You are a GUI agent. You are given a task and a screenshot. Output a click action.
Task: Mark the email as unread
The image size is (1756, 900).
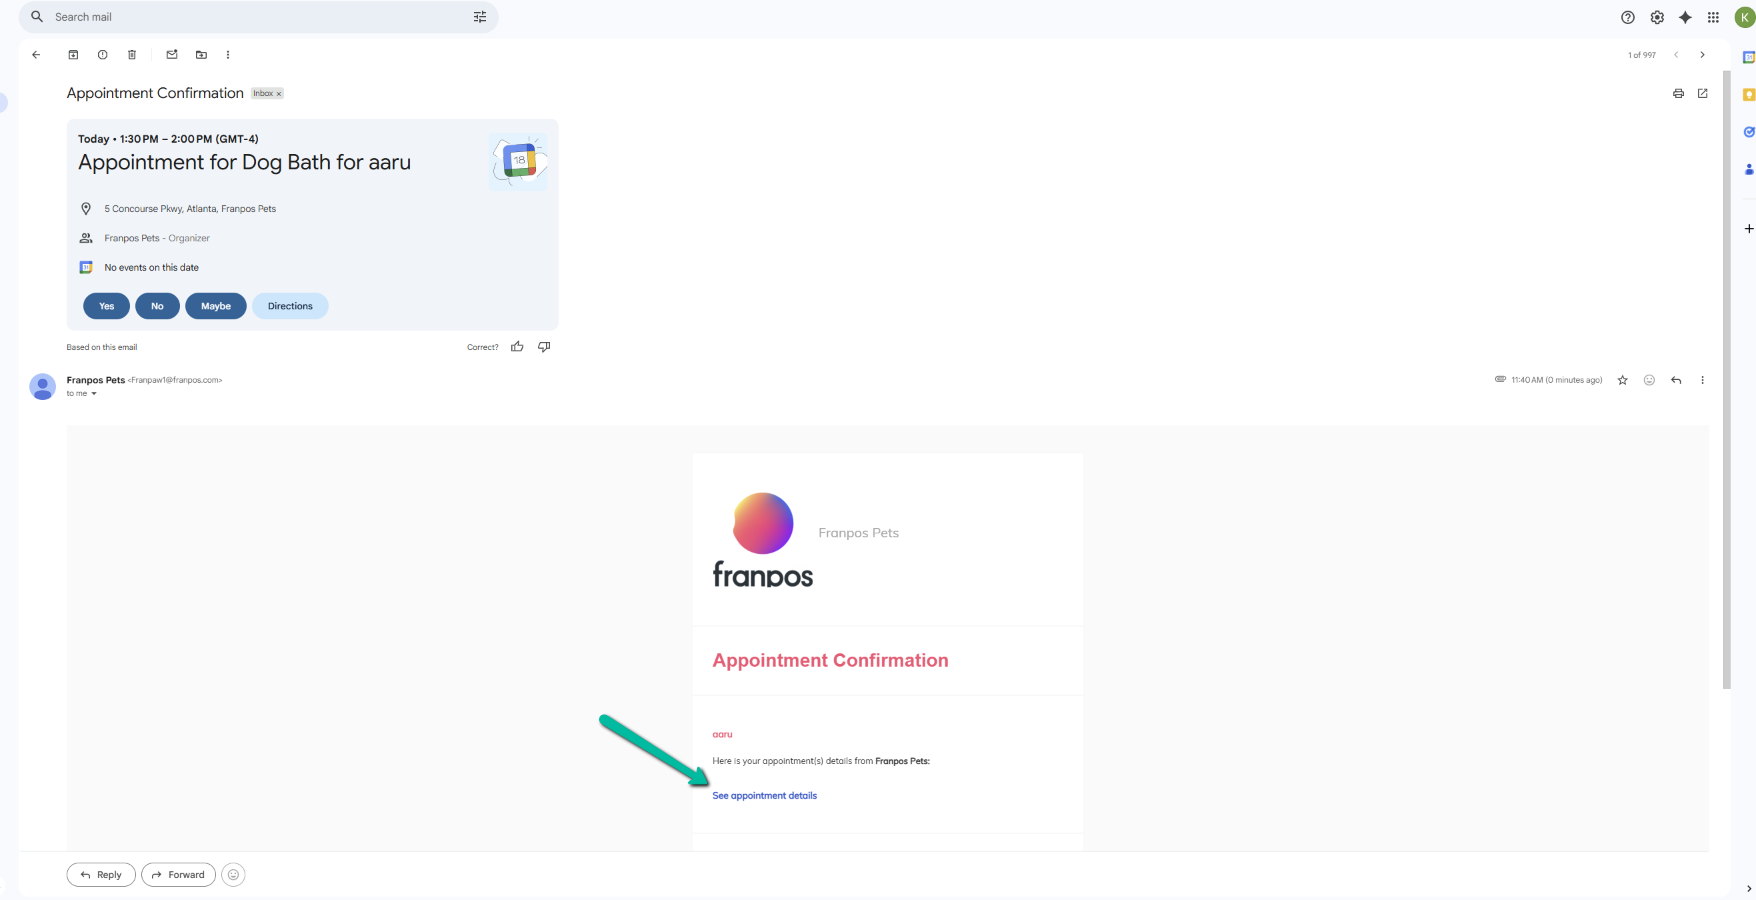click(x=172, y=55)
